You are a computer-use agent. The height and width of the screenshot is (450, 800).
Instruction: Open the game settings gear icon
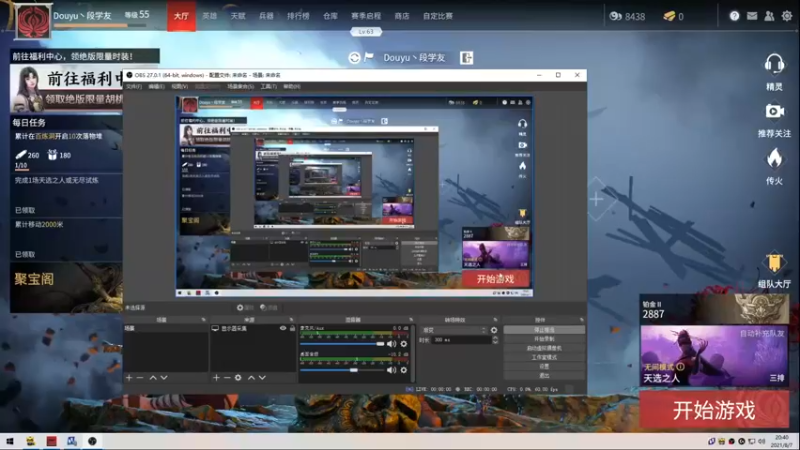pos(787,16)
